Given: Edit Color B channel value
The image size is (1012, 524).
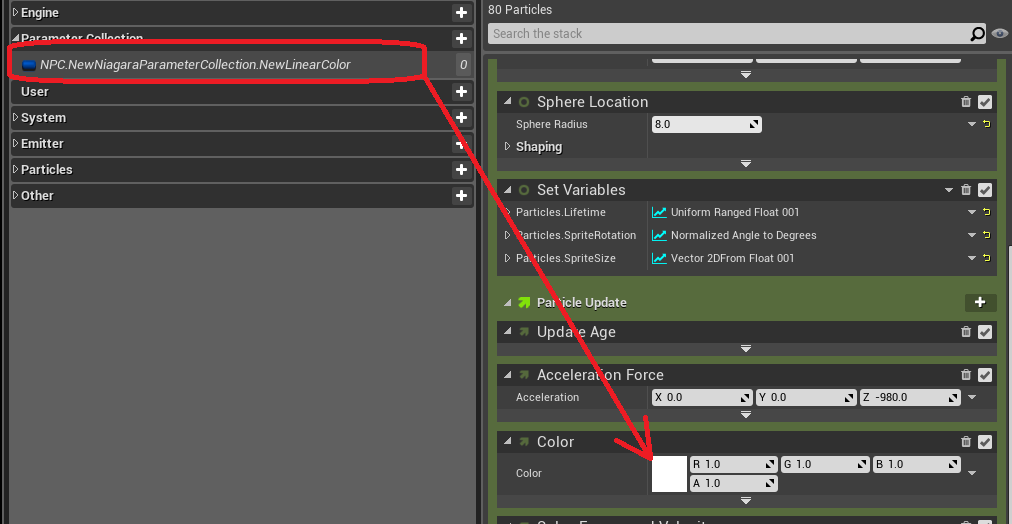Looking at the screenshot, I should pos(916,465).
